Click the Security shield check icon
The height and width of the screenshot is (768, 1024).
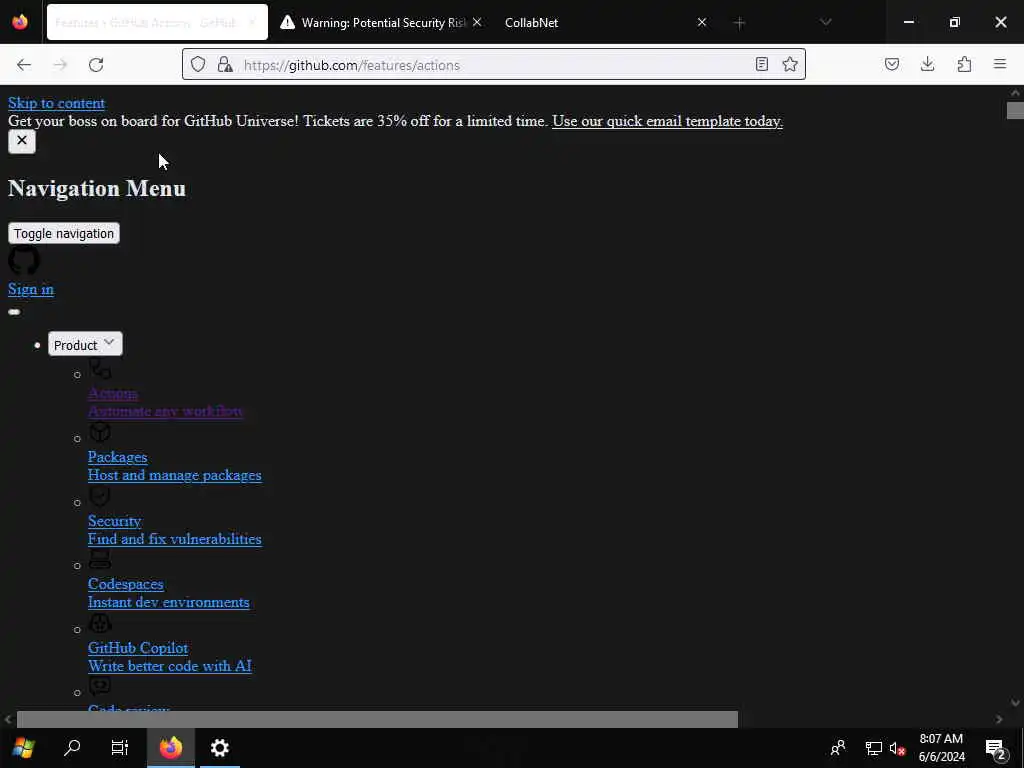coord(100,496)
